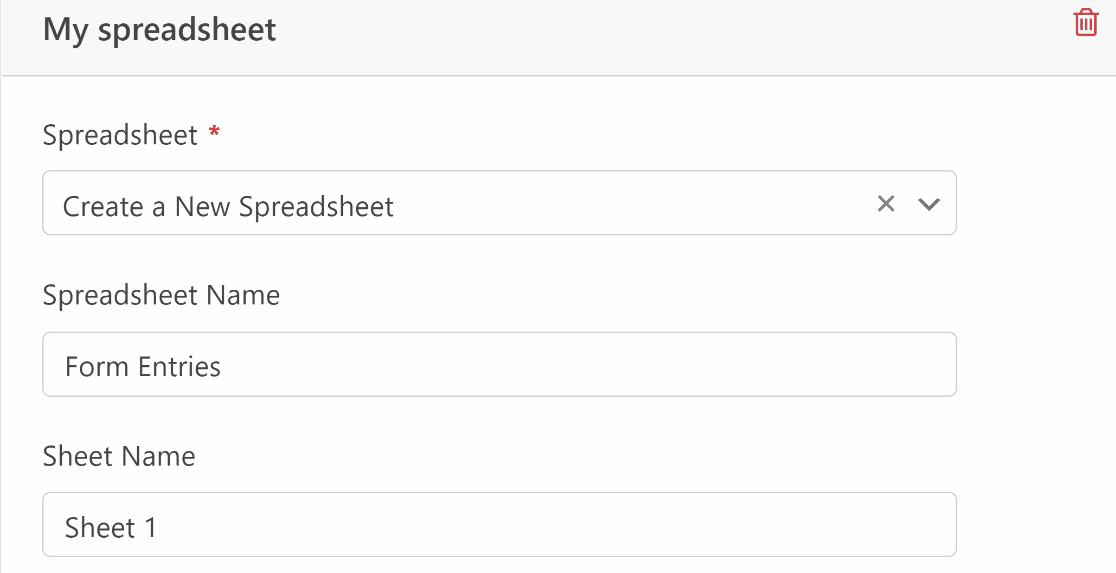
Task: Click the digit 1 in Sheet Name
Action: pyautogui.click(x=150, y=527)
